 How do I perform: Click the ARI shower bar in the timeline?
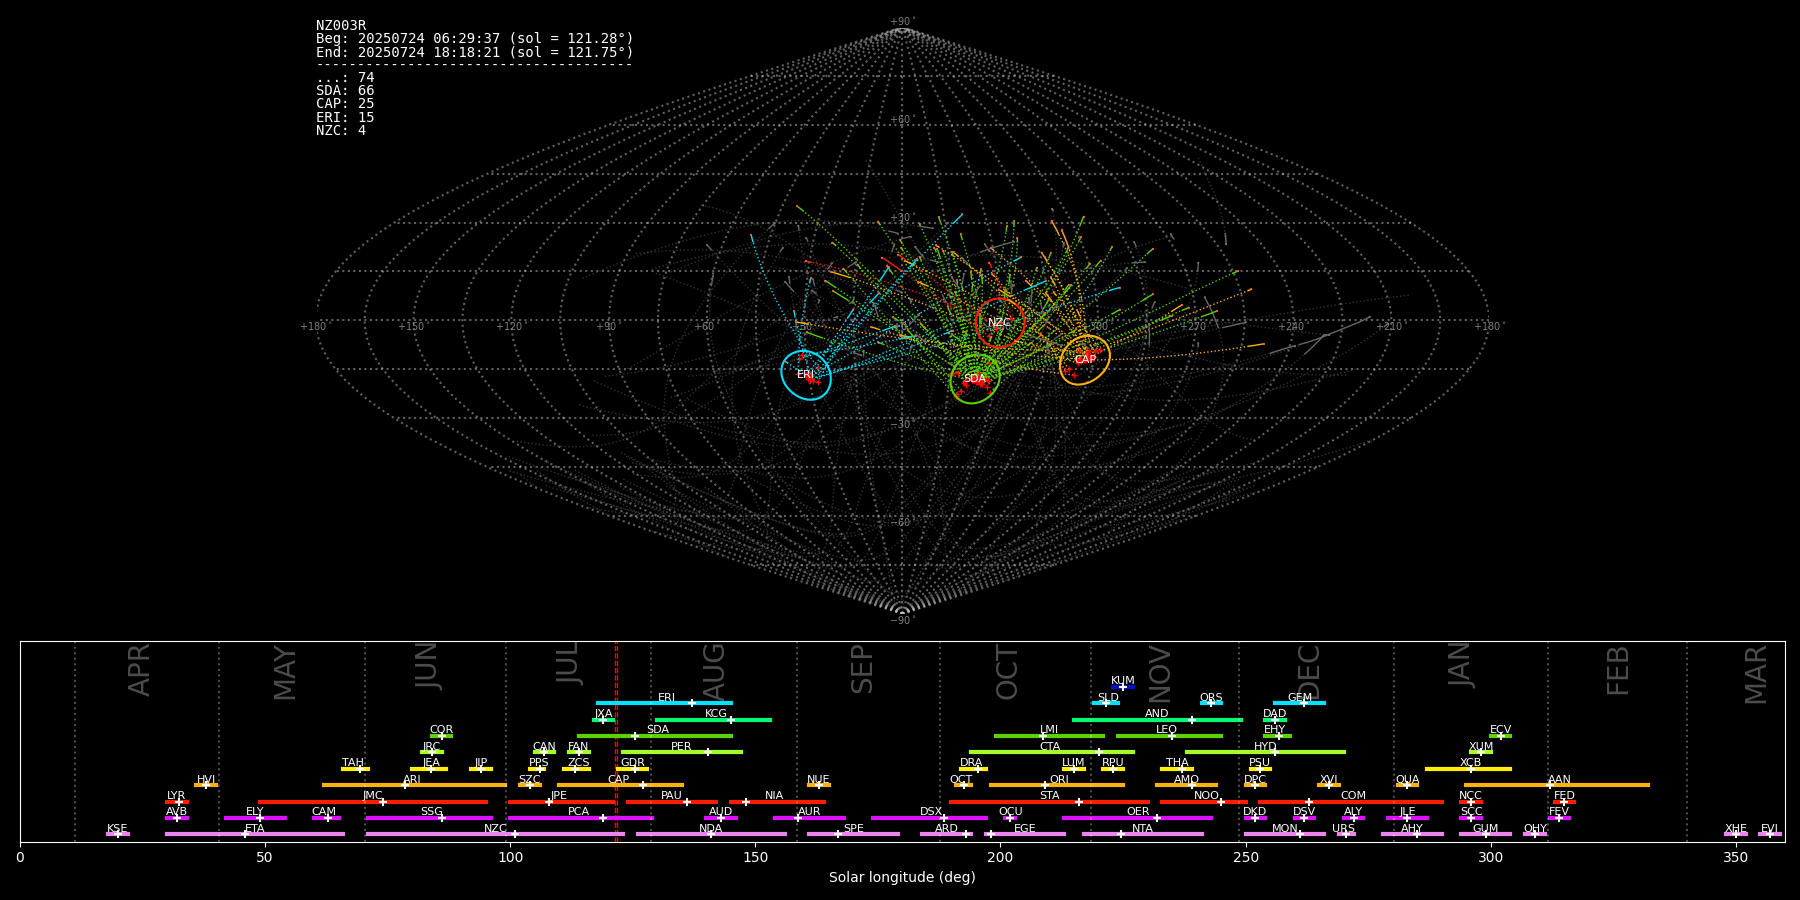click(414, 785)
